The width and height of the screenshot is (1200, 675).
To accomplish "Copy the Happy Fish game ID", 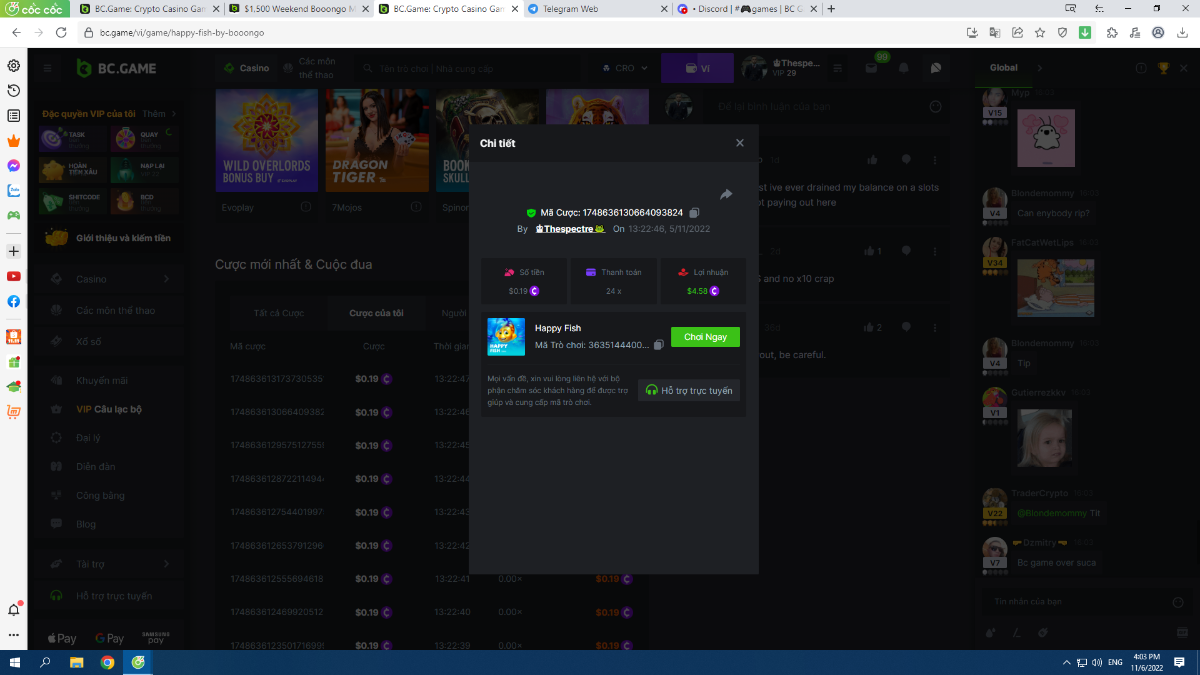I will point(658,345).
